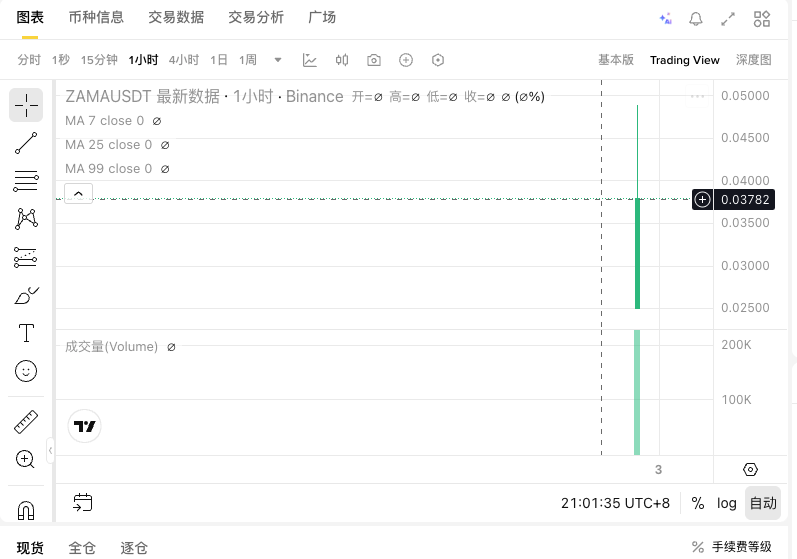797x559 pixels.
Task: Select the 全仓 margin tab
Action: pos(82,548)
